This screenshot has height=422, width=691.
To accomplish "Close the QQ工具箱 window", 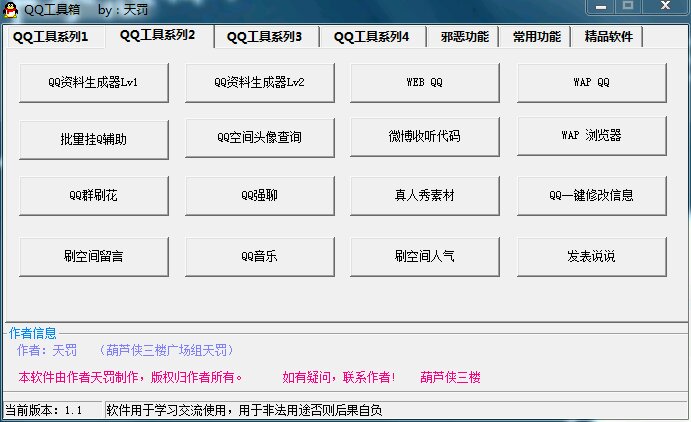I will point(665,6).
